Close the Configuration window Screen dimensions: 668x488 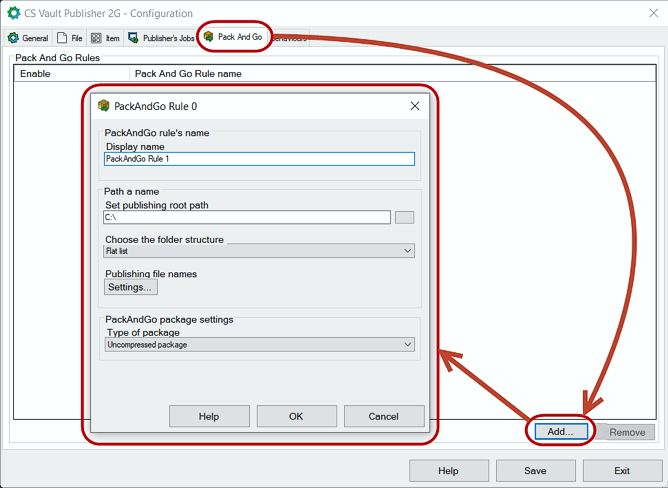pos(654,13)
